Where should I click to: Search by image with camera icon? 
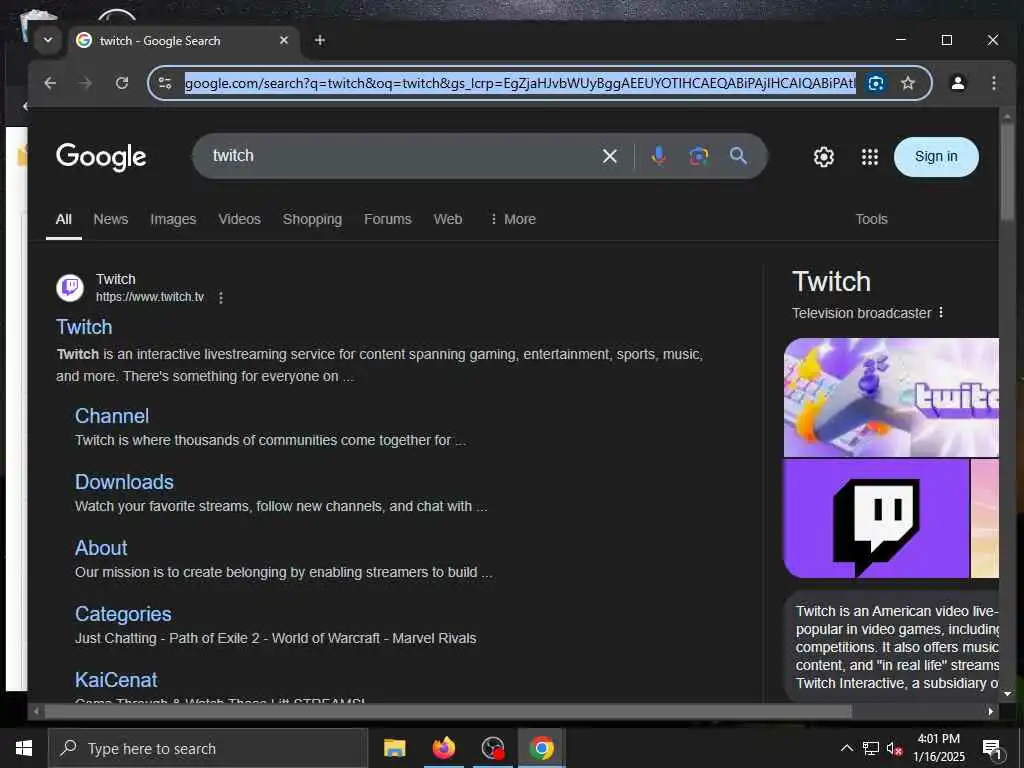pos(698,156)
